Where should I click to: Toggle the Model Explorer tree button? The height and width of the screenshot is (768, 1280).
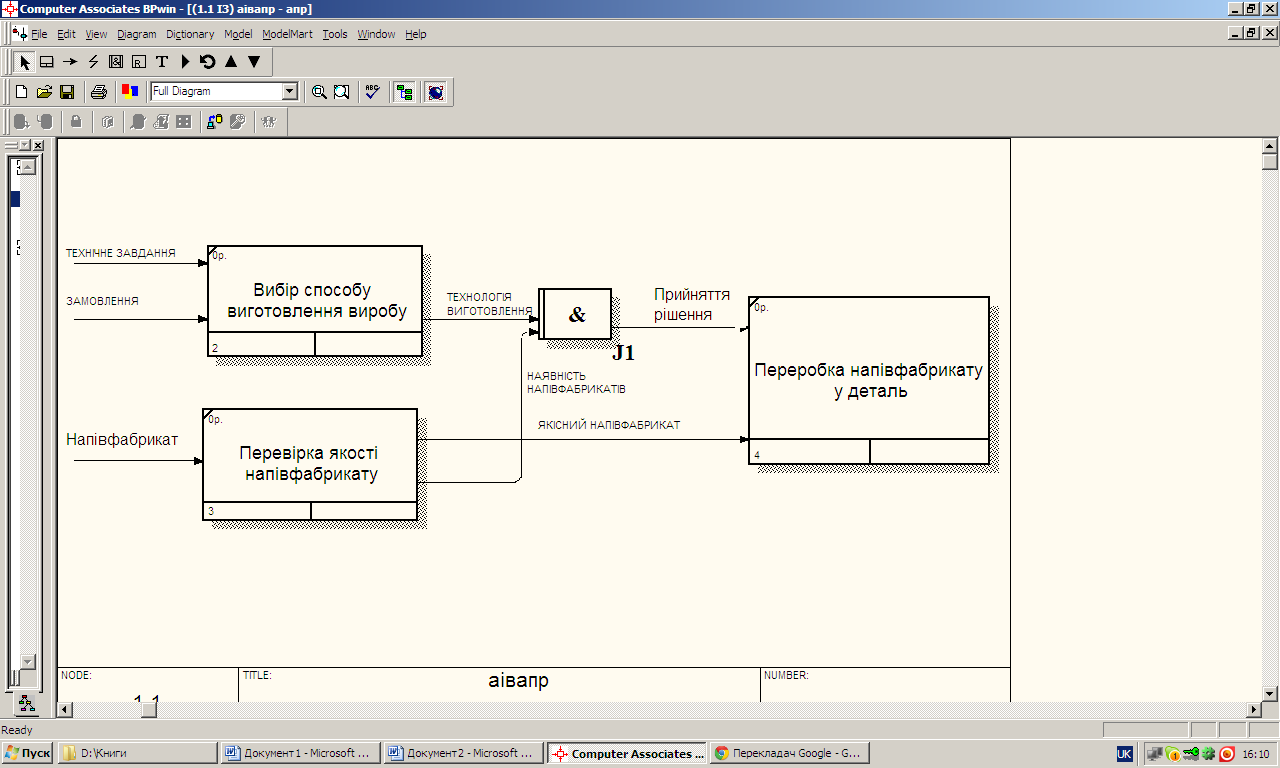coord(404,92)
